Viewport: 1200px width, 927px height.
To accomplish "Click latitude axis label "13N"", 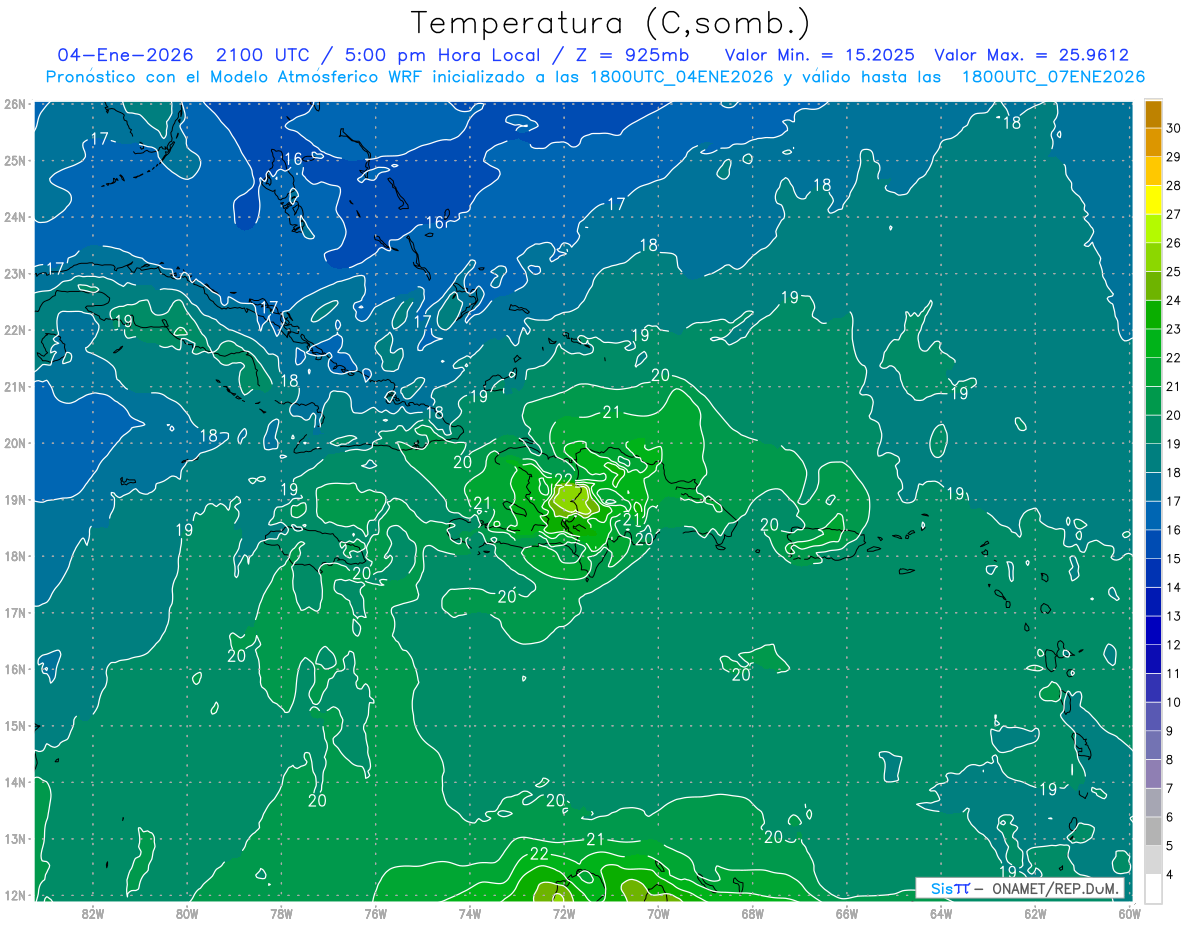I will coord(14,839).
